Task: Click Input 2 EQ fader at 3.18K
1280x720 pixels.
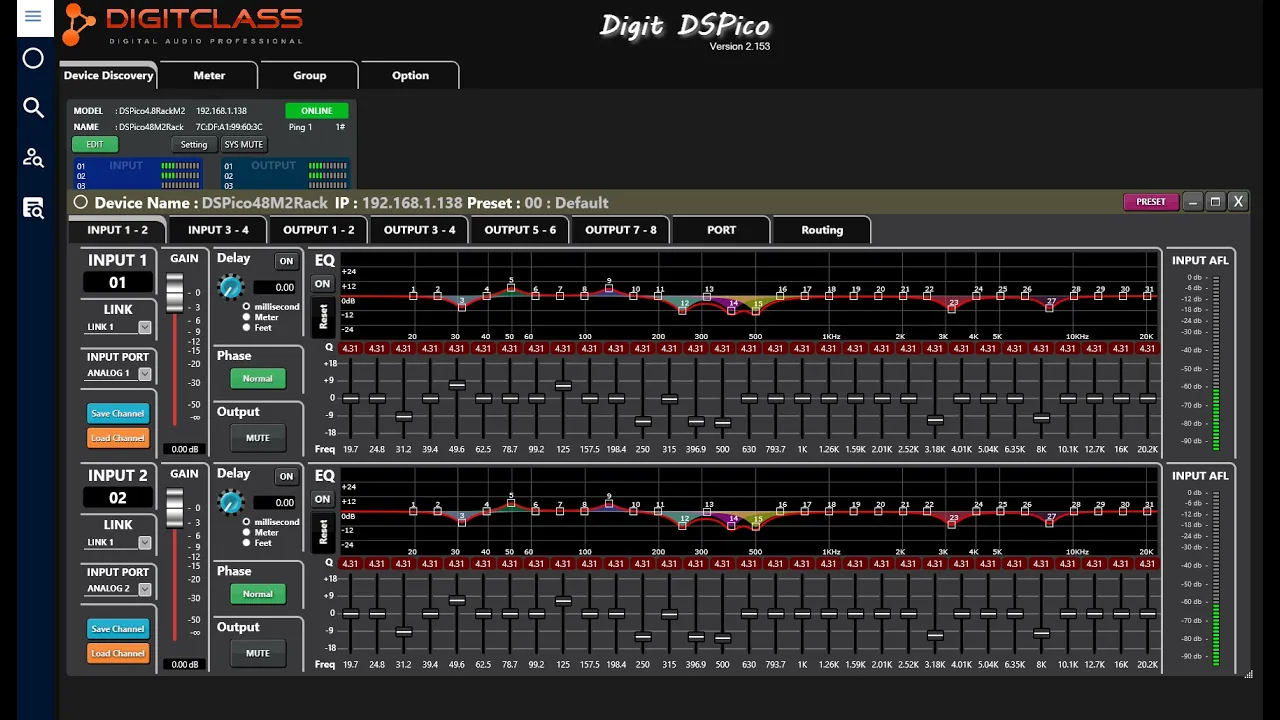Action: pyautogui.click(x=935, y=635)
